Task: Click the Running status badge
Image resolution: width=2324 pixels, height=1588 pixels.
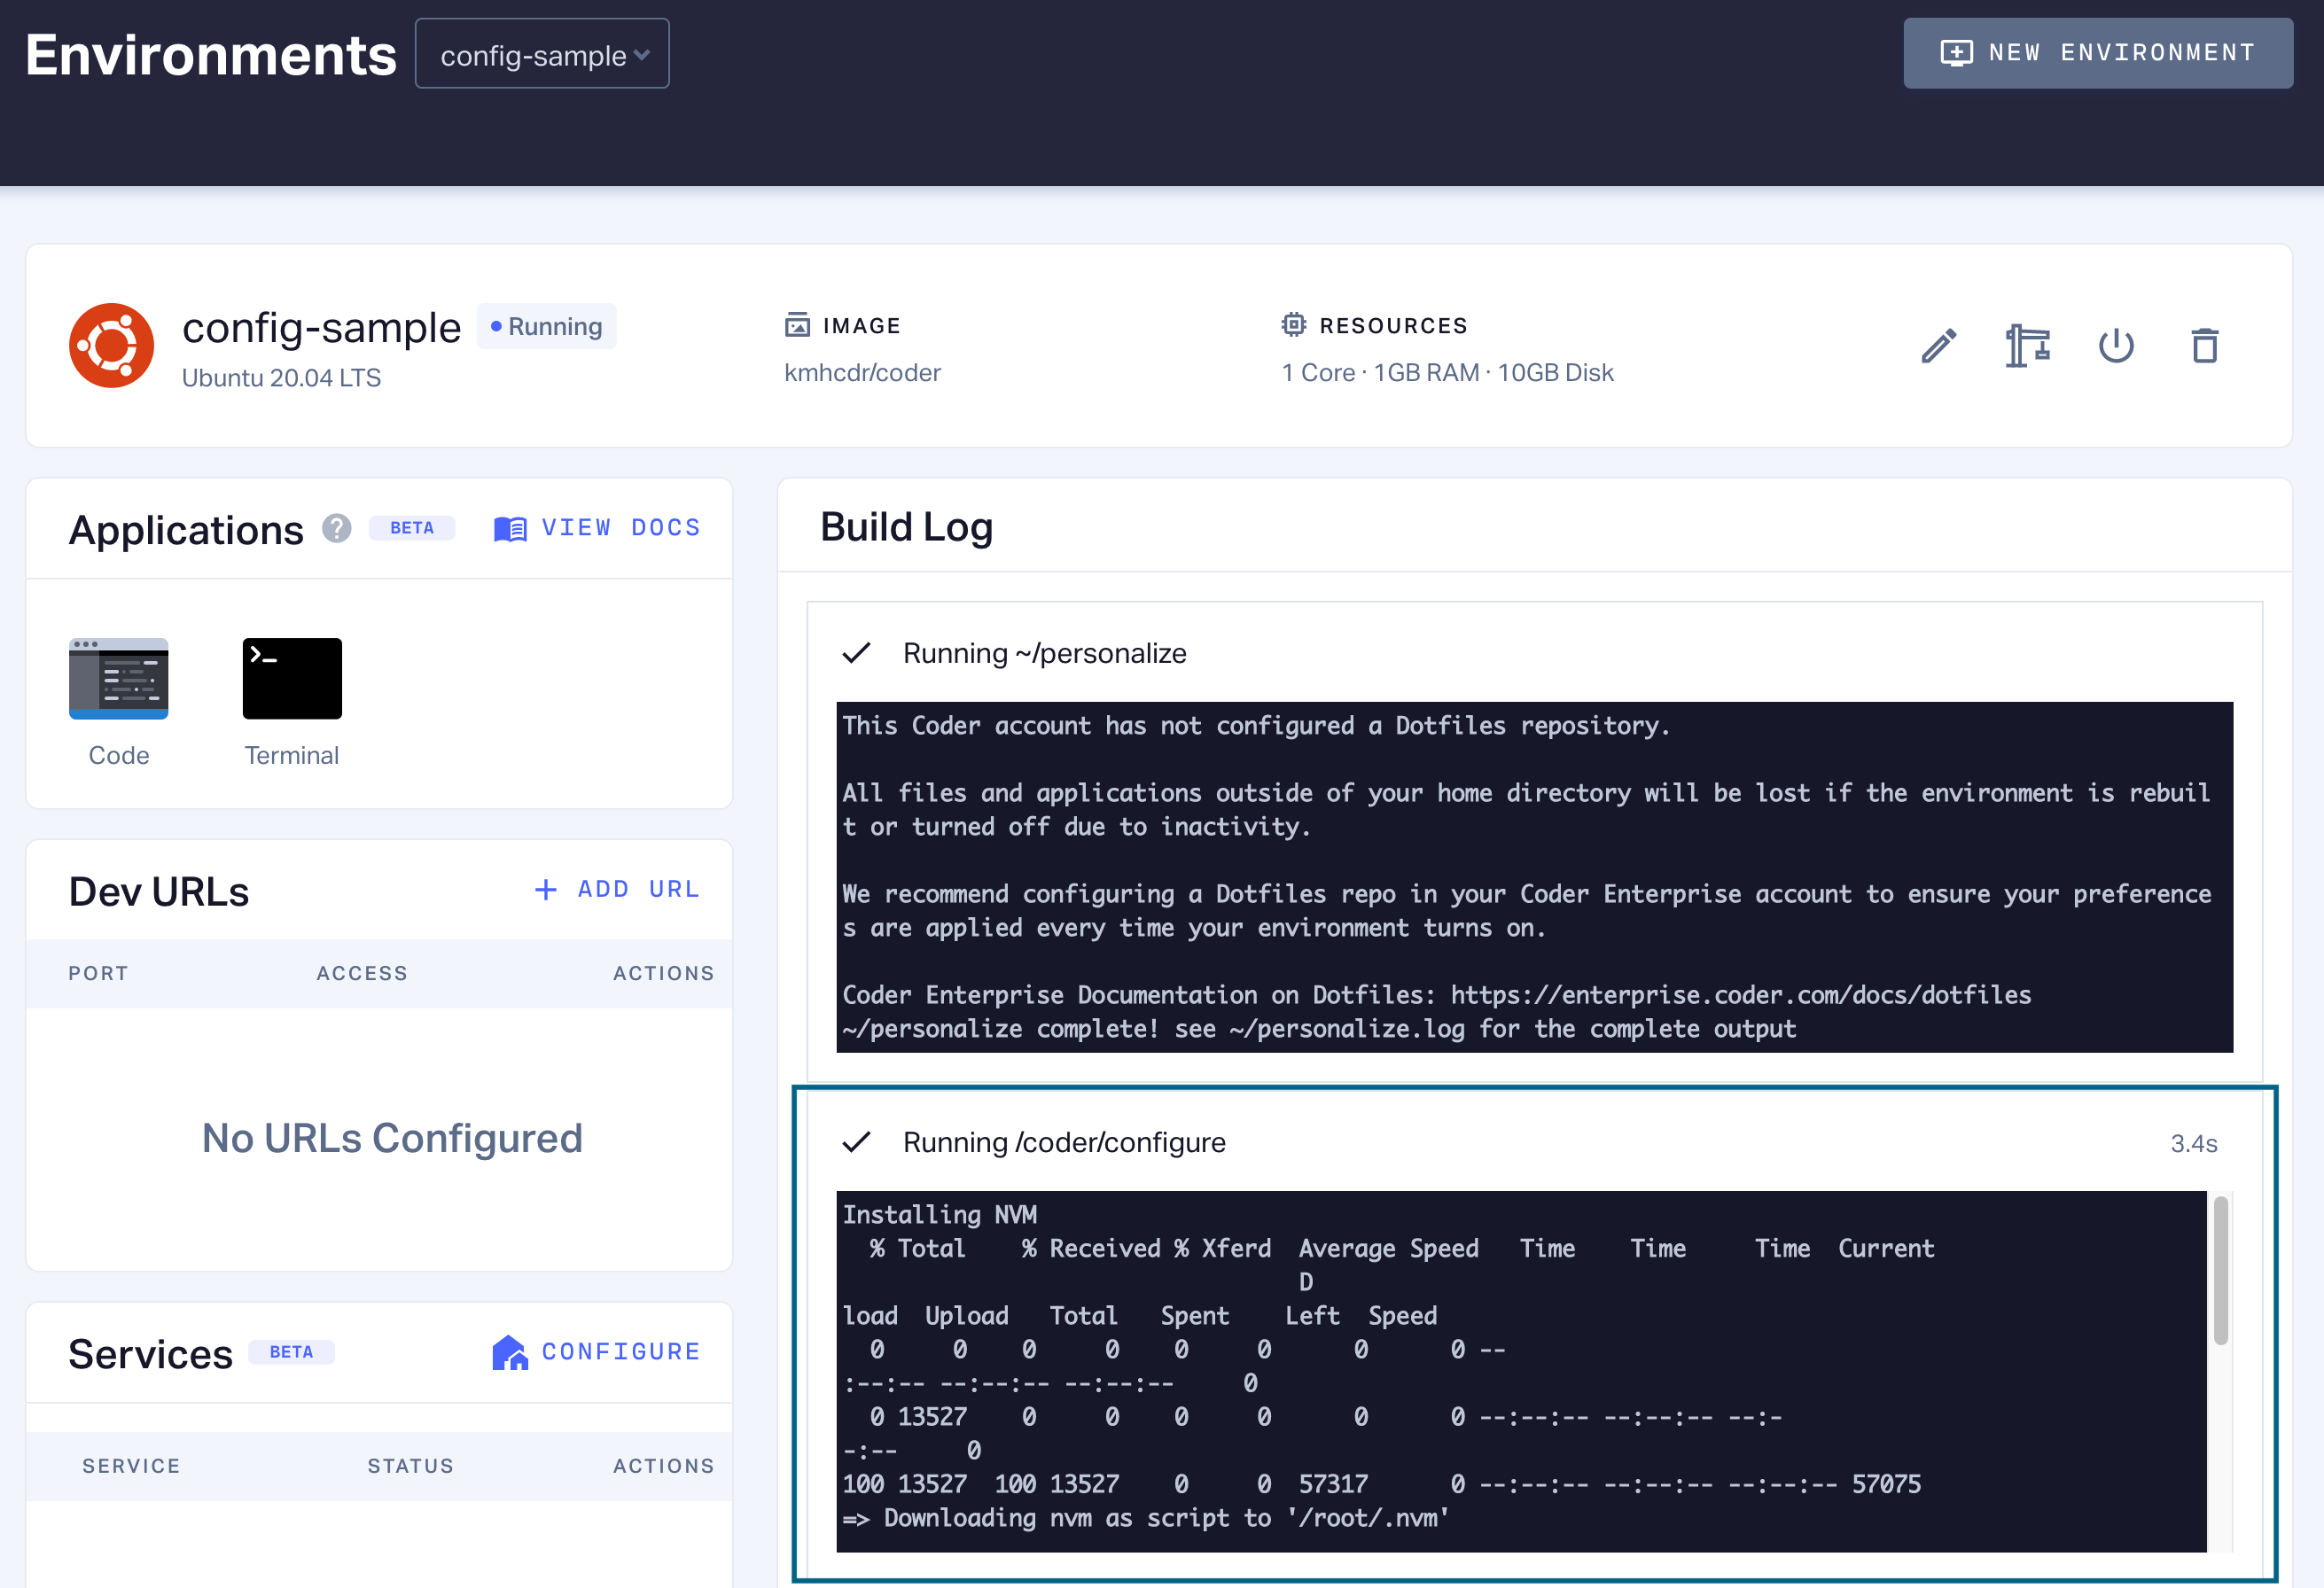Action: [x=546, y=327]
